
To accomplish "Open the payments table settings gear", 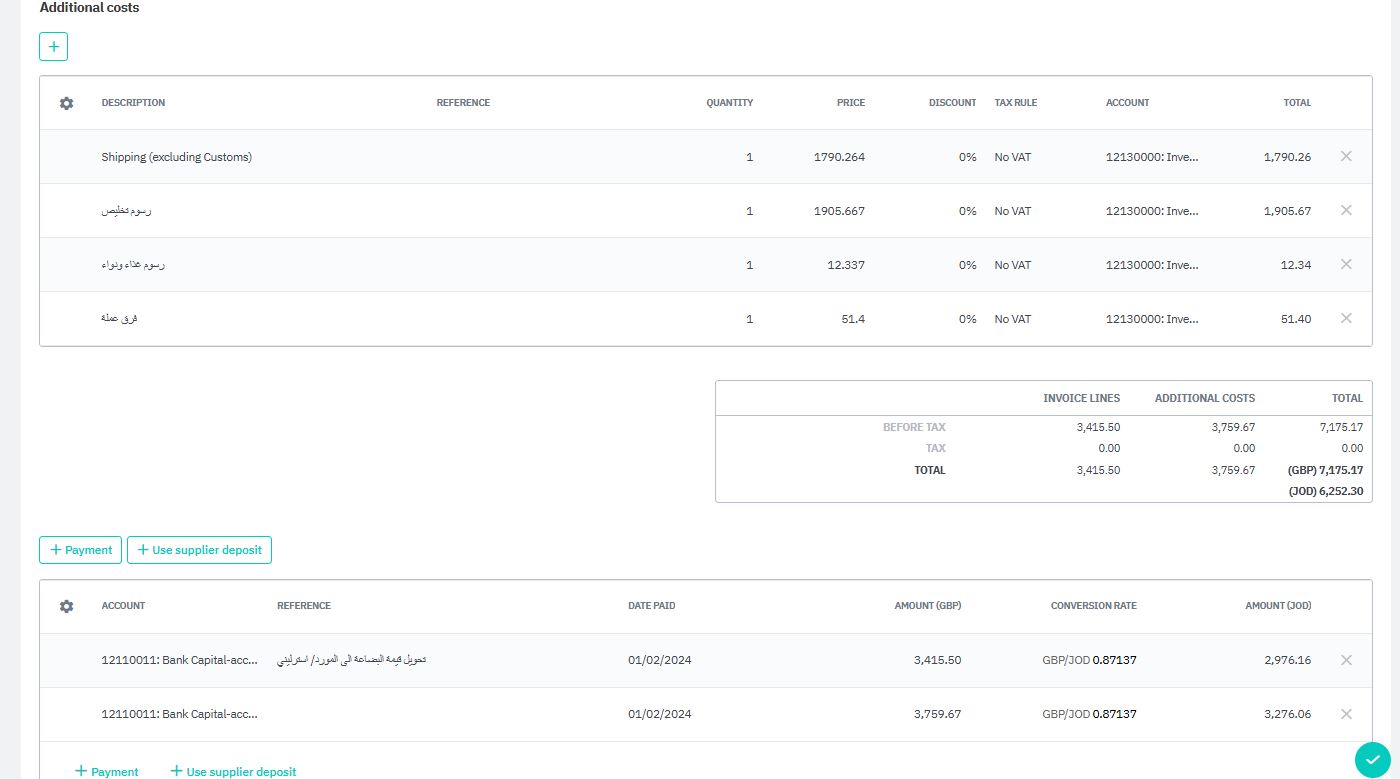I will (x=67, y=606).
